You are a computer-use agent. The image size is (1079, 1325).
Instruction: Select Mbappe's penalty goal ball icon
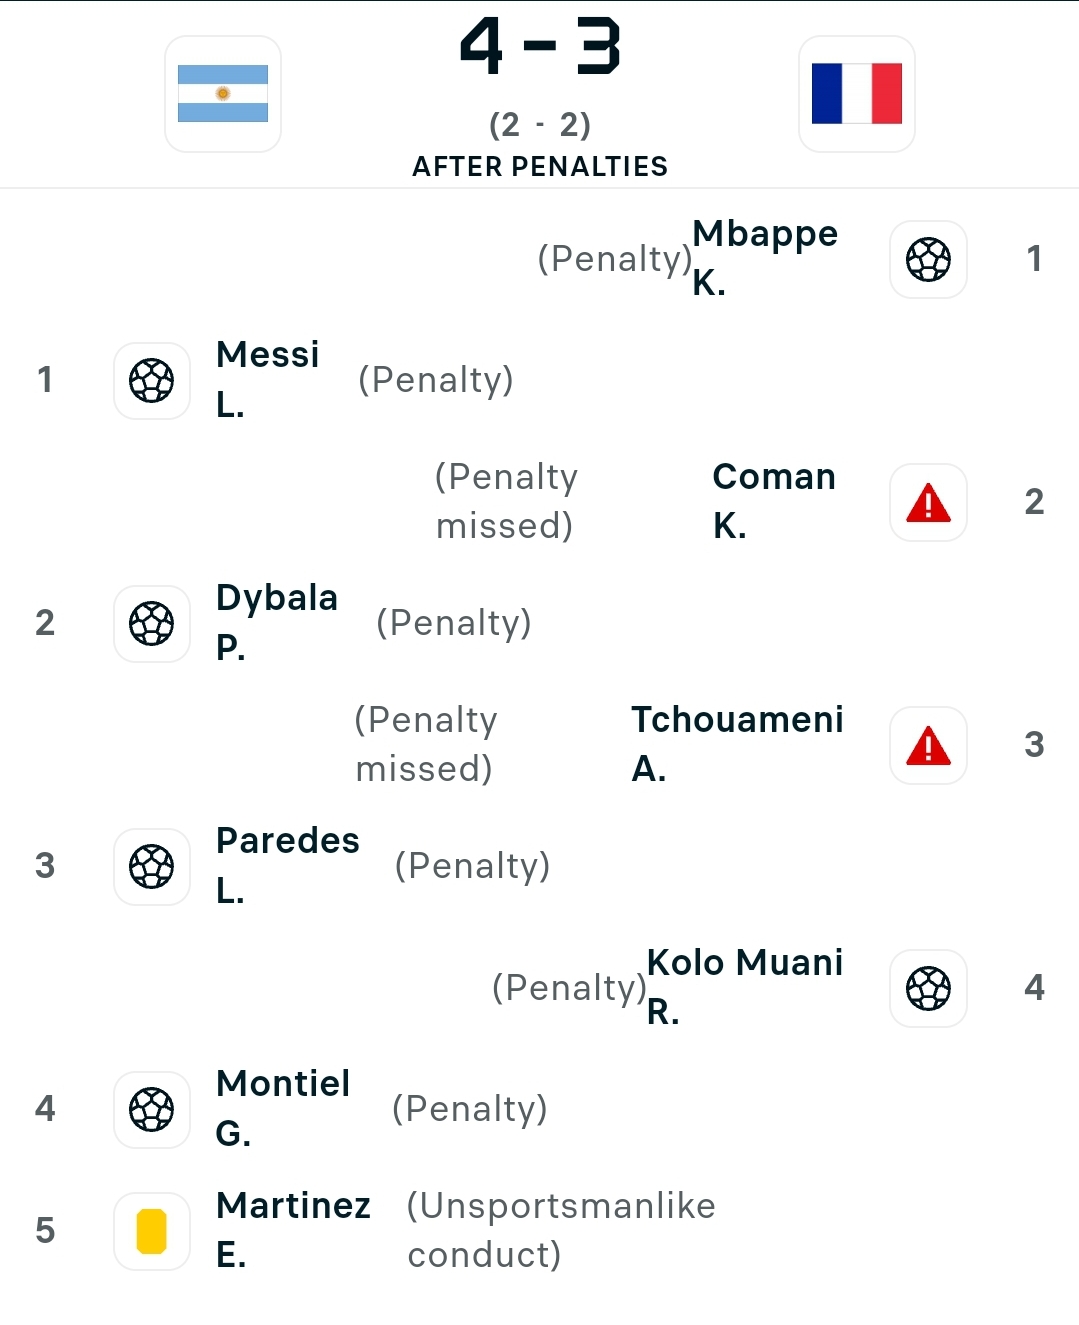point(928,259)
